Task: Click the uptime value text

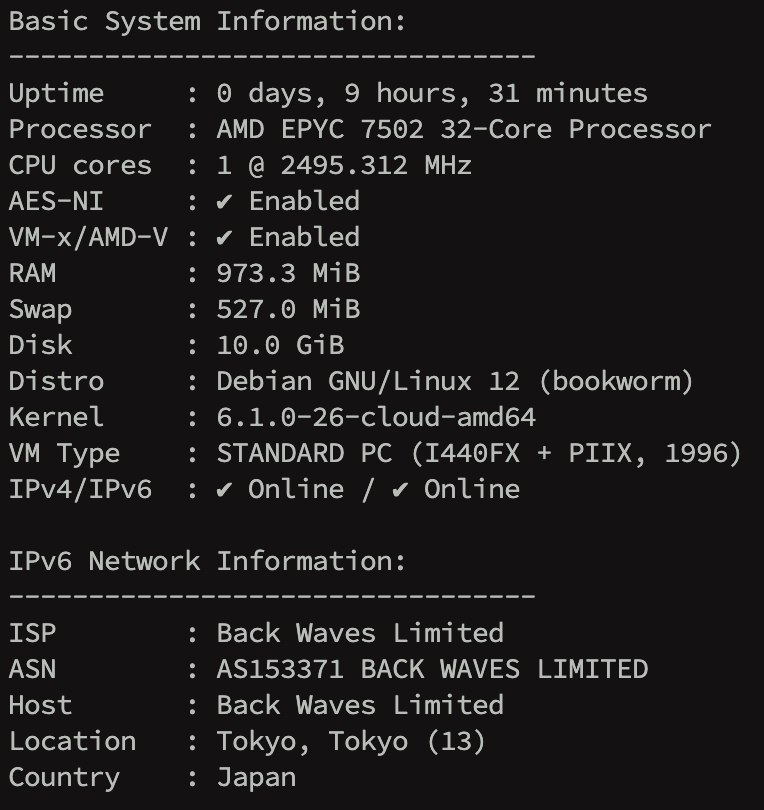Action: (x=432, y=94)
